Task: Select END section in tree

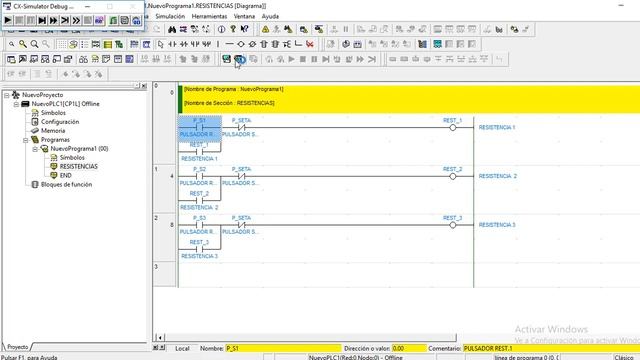Action: click(65, 176)
